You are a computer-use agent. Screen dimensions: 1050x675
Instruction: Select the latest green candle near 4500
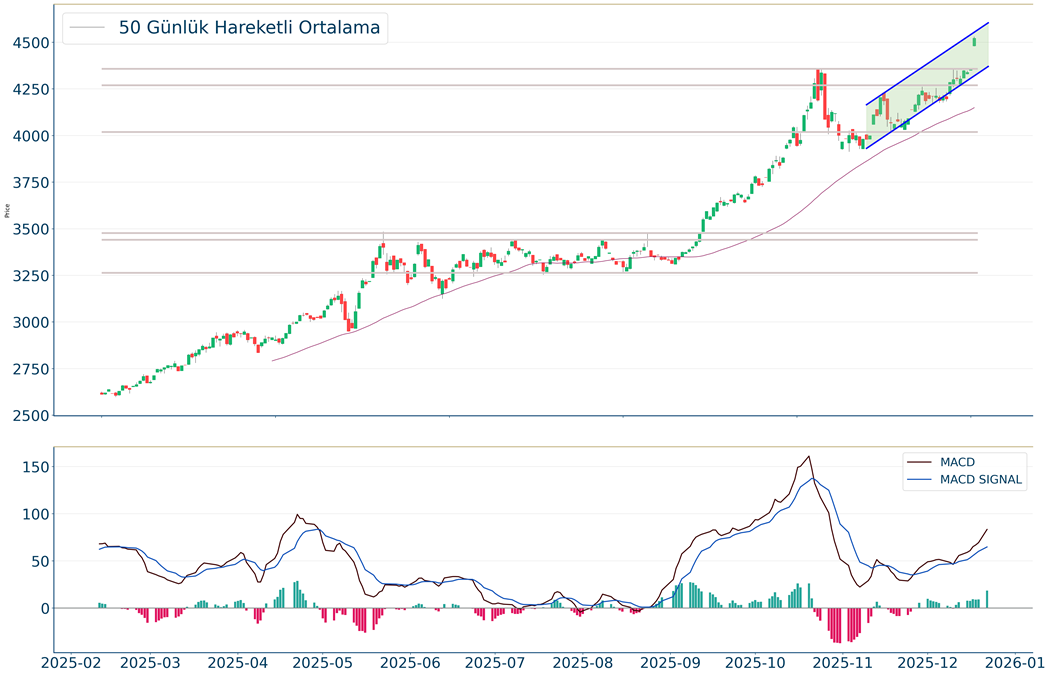click(975, 41)
